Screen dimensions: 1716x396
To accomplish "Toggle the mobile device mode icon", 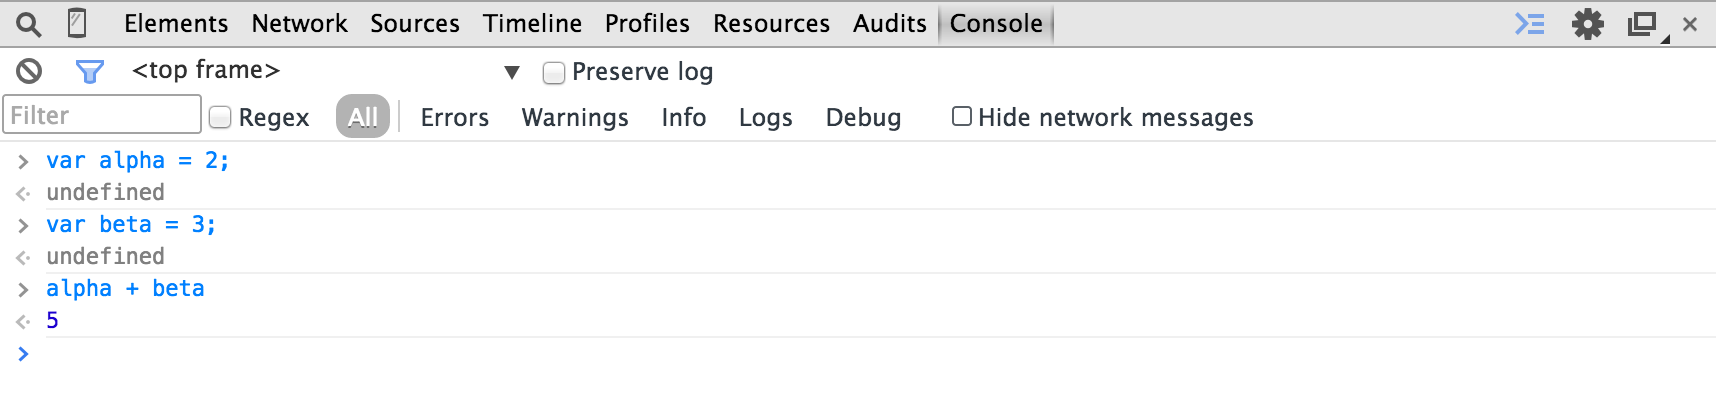I will (x=77, y=23).
